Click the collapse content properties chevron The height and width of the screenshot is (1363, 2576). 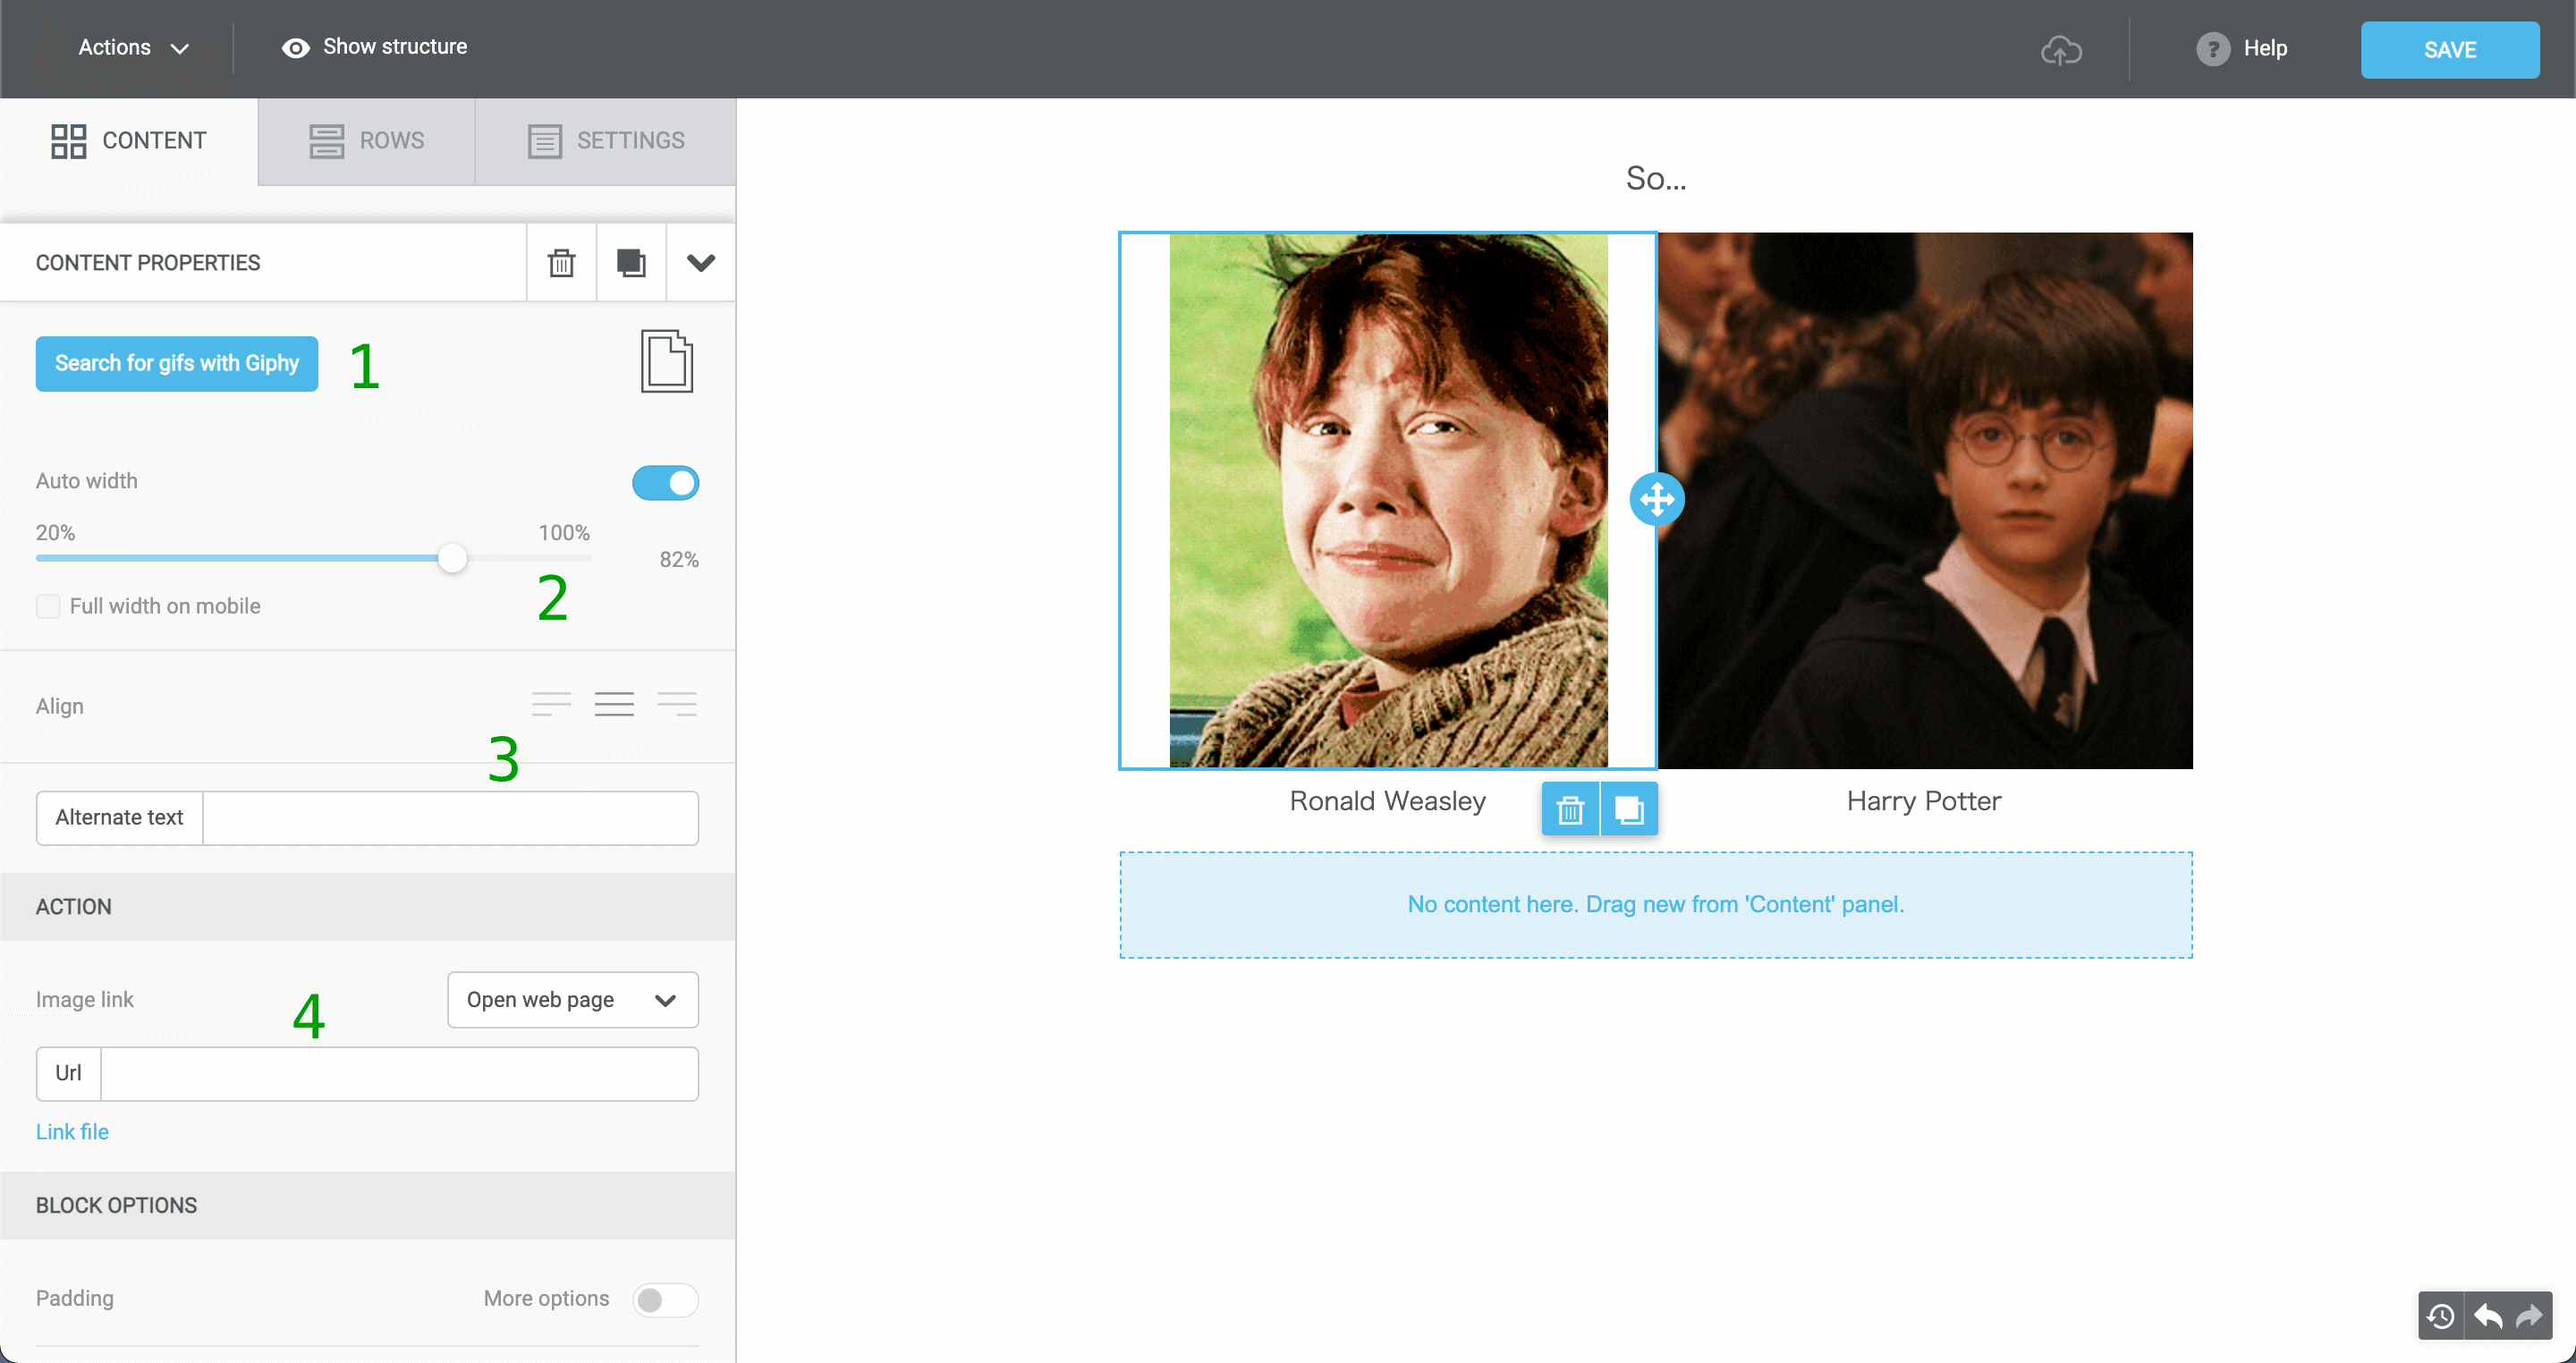click(699, 262)
